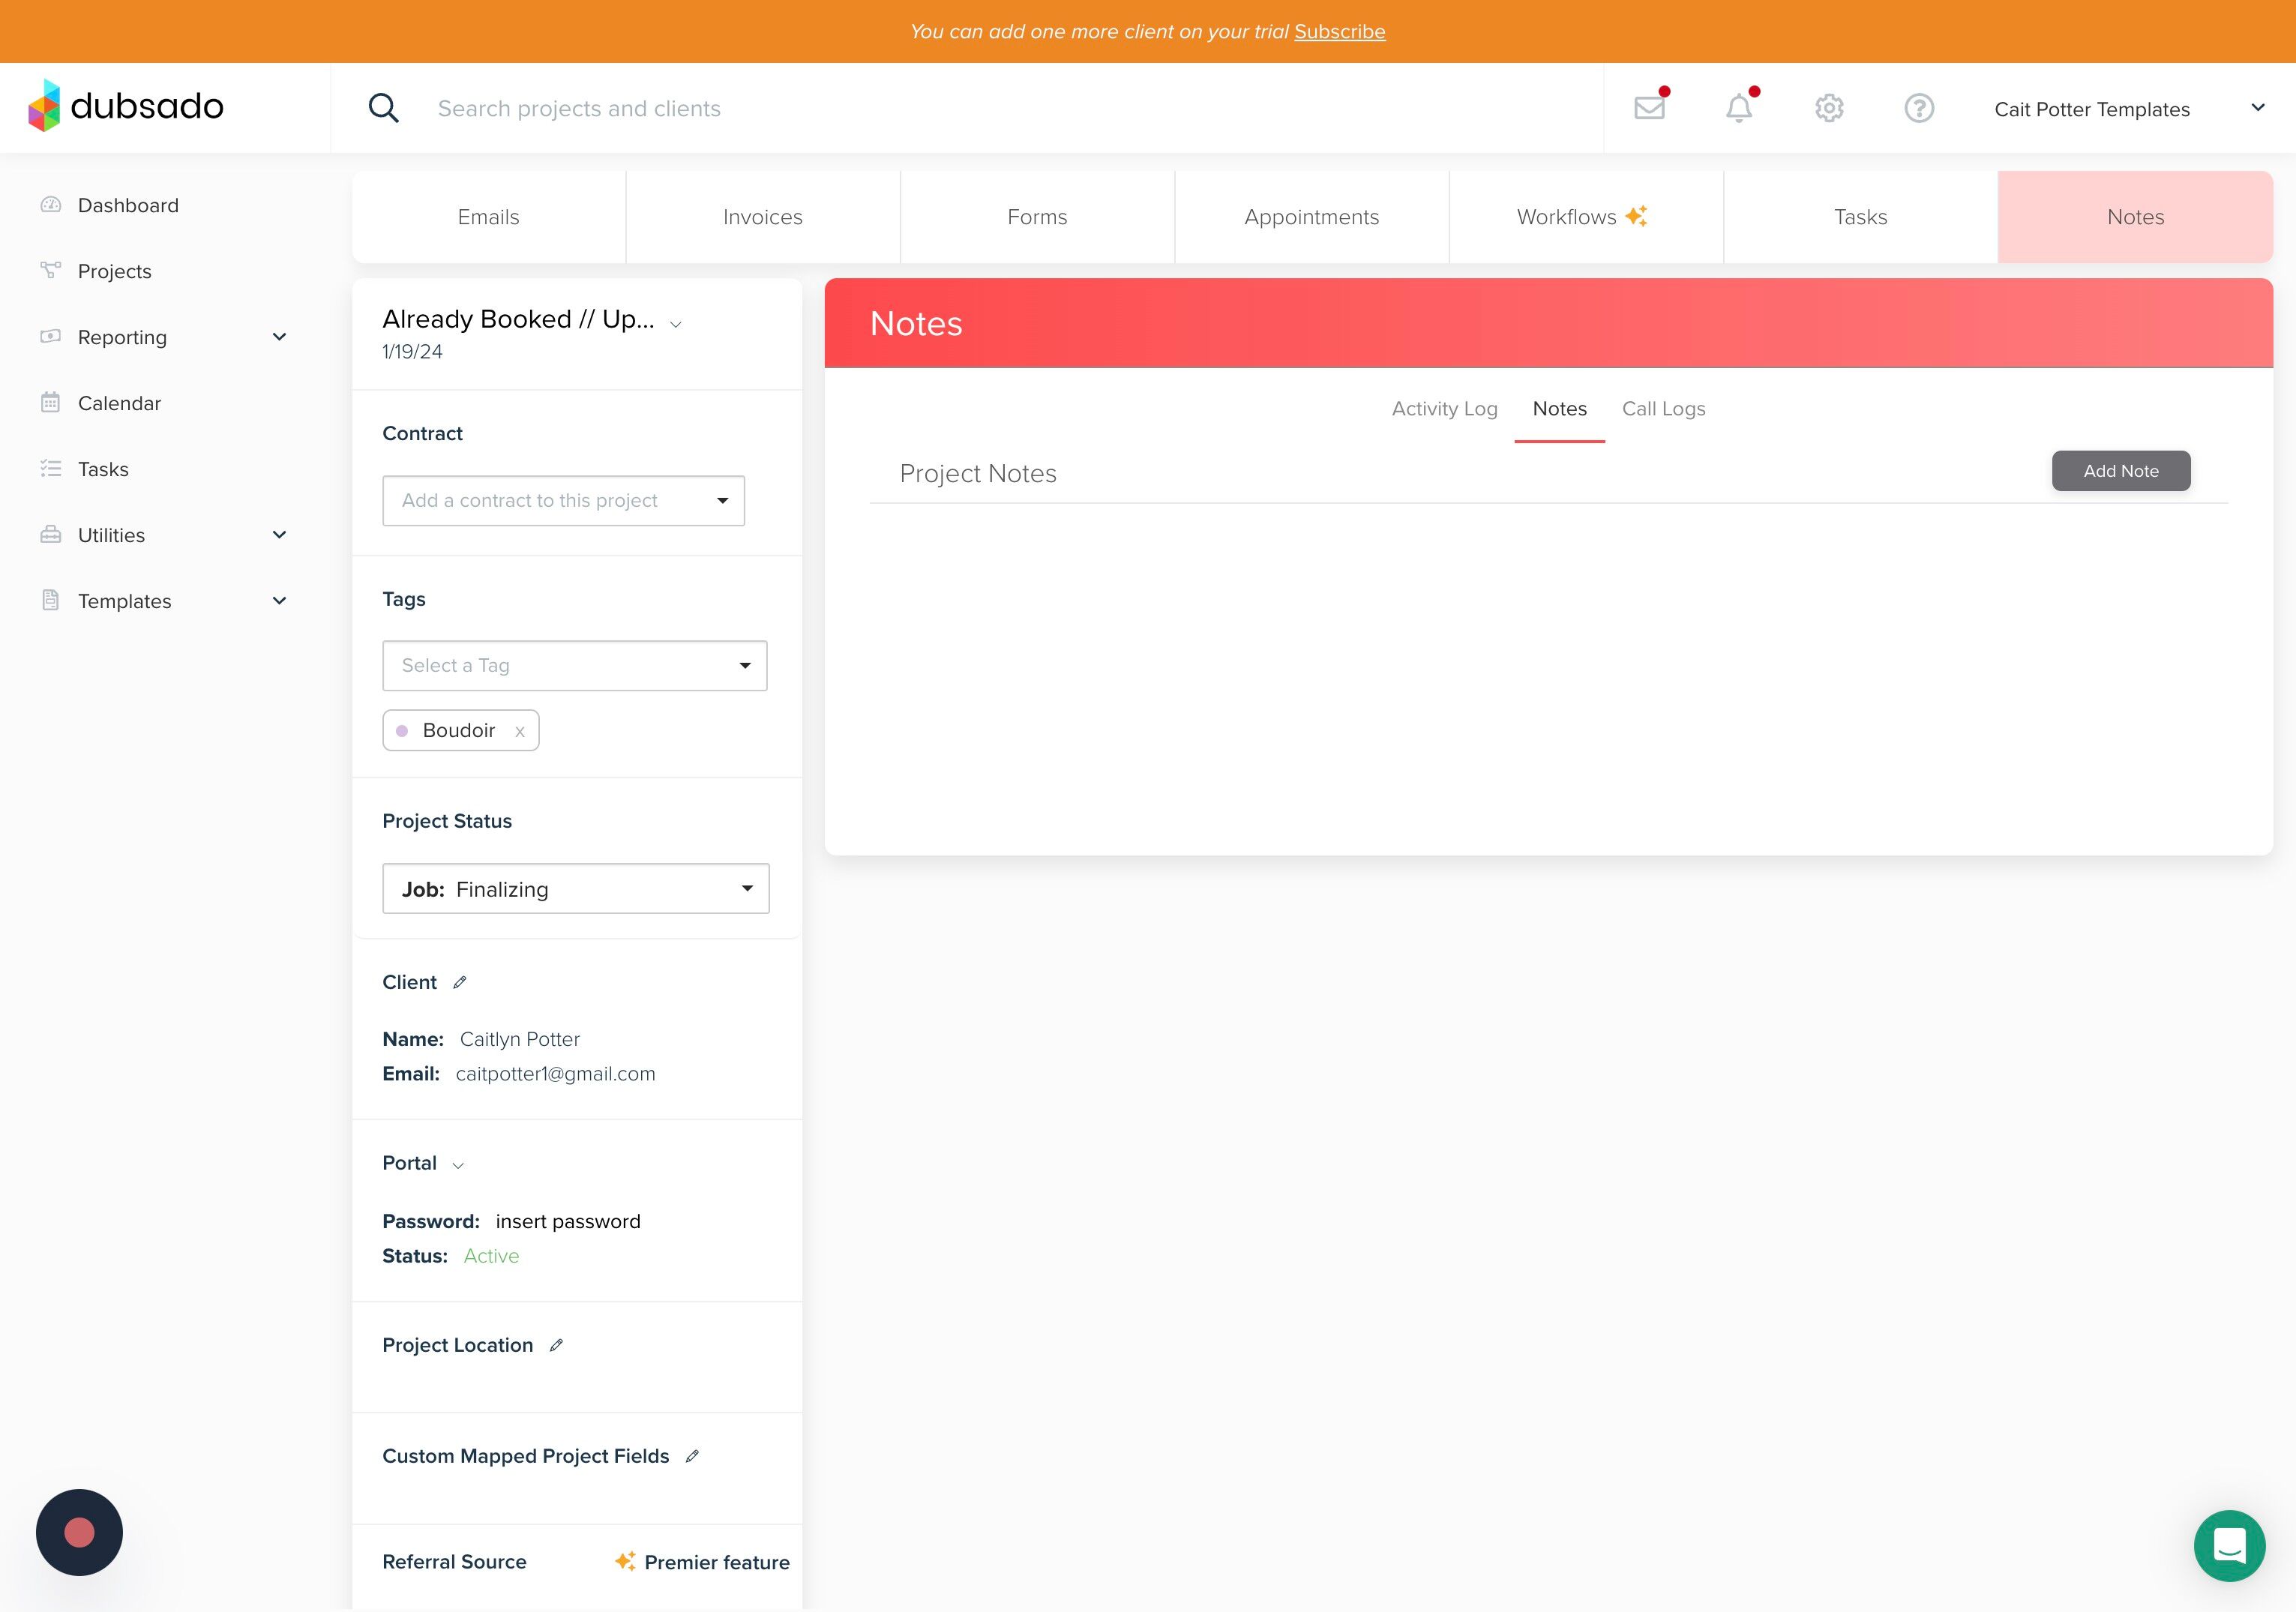Click the Add Note button
Viewport: 2296px width, 1612px height.
[2120, 471]
